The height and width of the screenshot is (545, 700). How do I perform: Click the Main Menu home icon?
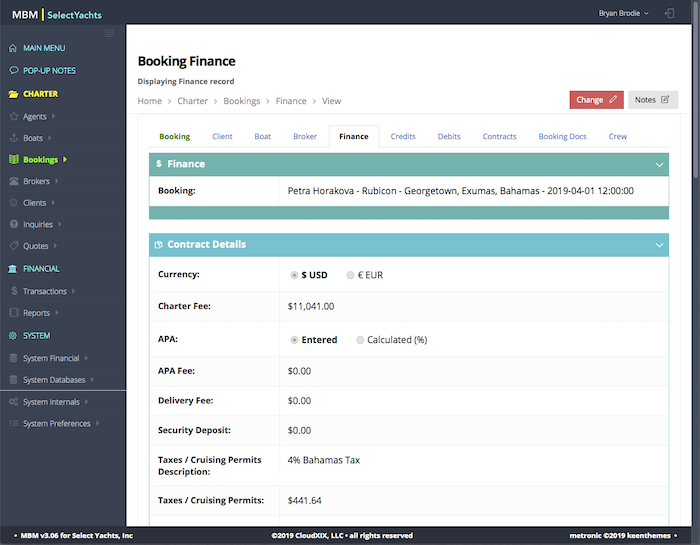click(x=13, y=48)
